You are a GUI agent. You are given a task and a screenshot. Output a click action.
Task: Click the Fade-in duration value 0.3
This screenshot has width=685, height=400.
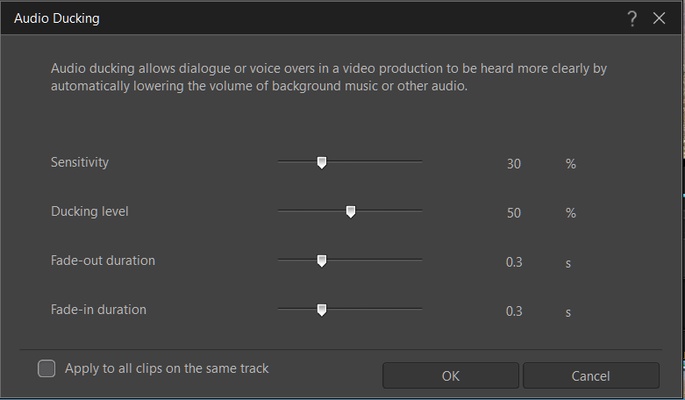coord(514,311)
